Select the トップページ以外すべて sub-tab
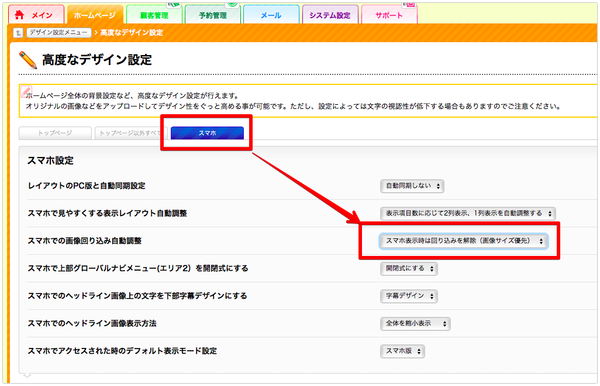 (131, 133)
